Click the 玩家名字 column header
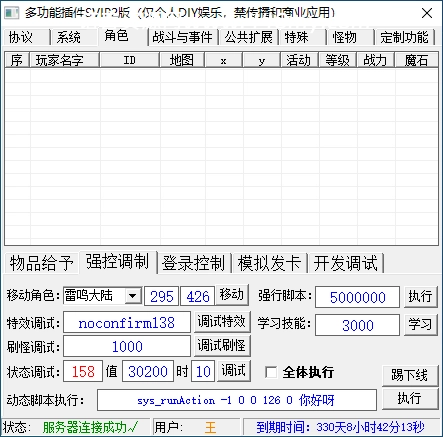Screen dimensions: 443x437 coord(65,60)
